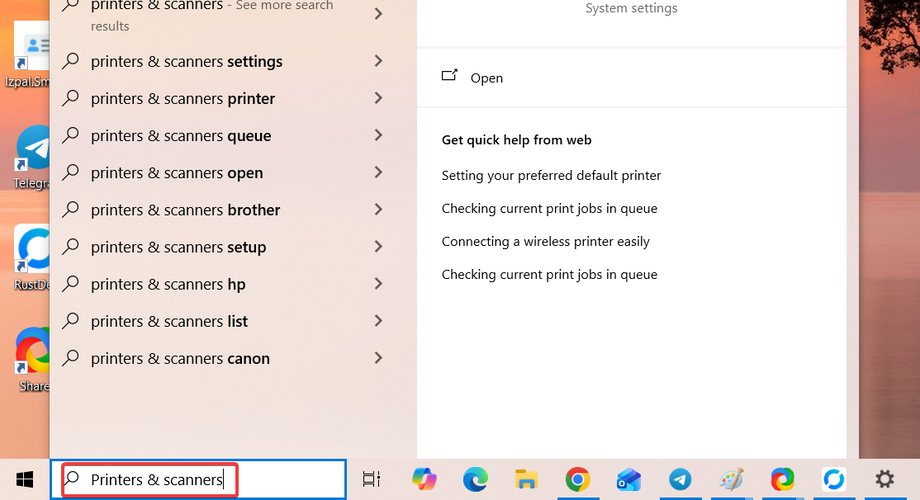The height and width of the screenshot is (500, 920).
Task: Open Microsoft Edge from taskbar
Action: click(475, 479)
